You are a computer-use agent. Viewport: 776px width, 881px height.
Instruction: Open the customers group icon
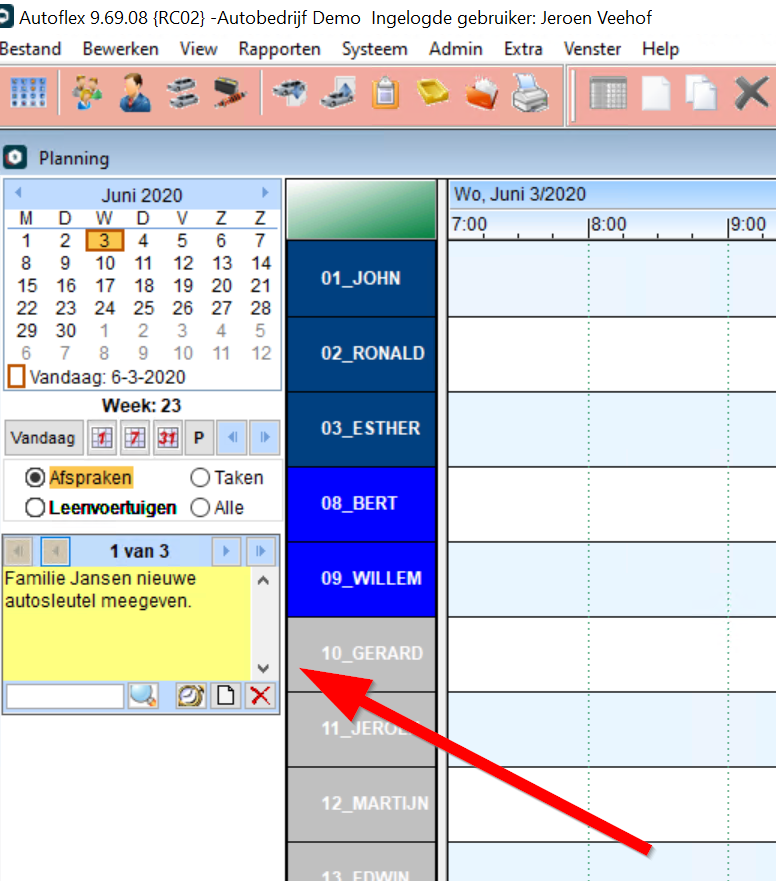pos(87,93)
